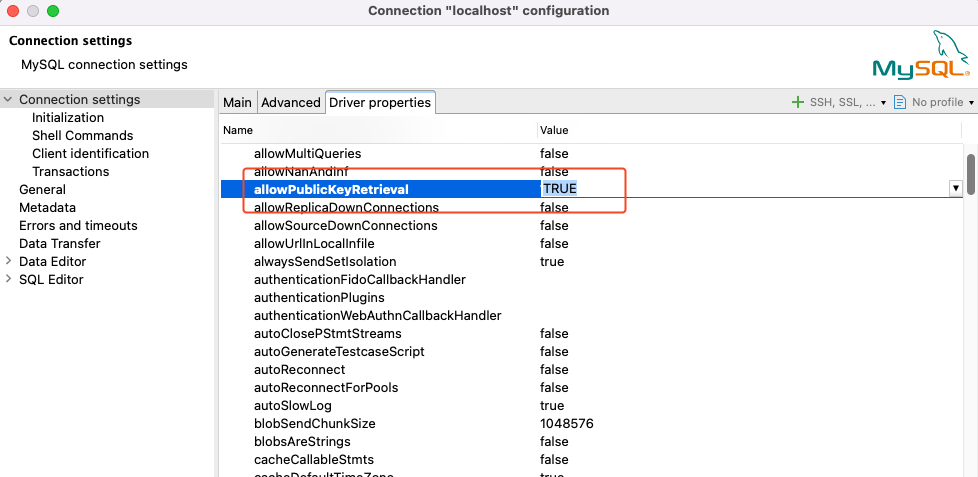
Task: Switch to the Advanced tab
Action: [x=290, y=102]
